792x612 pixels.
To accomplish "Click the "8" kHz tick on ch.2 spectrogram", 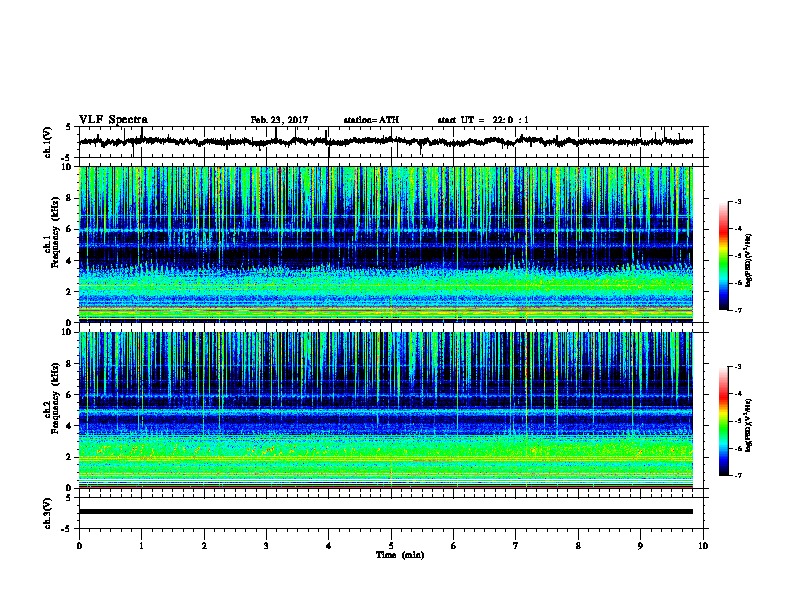I will pyautogui.click(x=70, y=364).
